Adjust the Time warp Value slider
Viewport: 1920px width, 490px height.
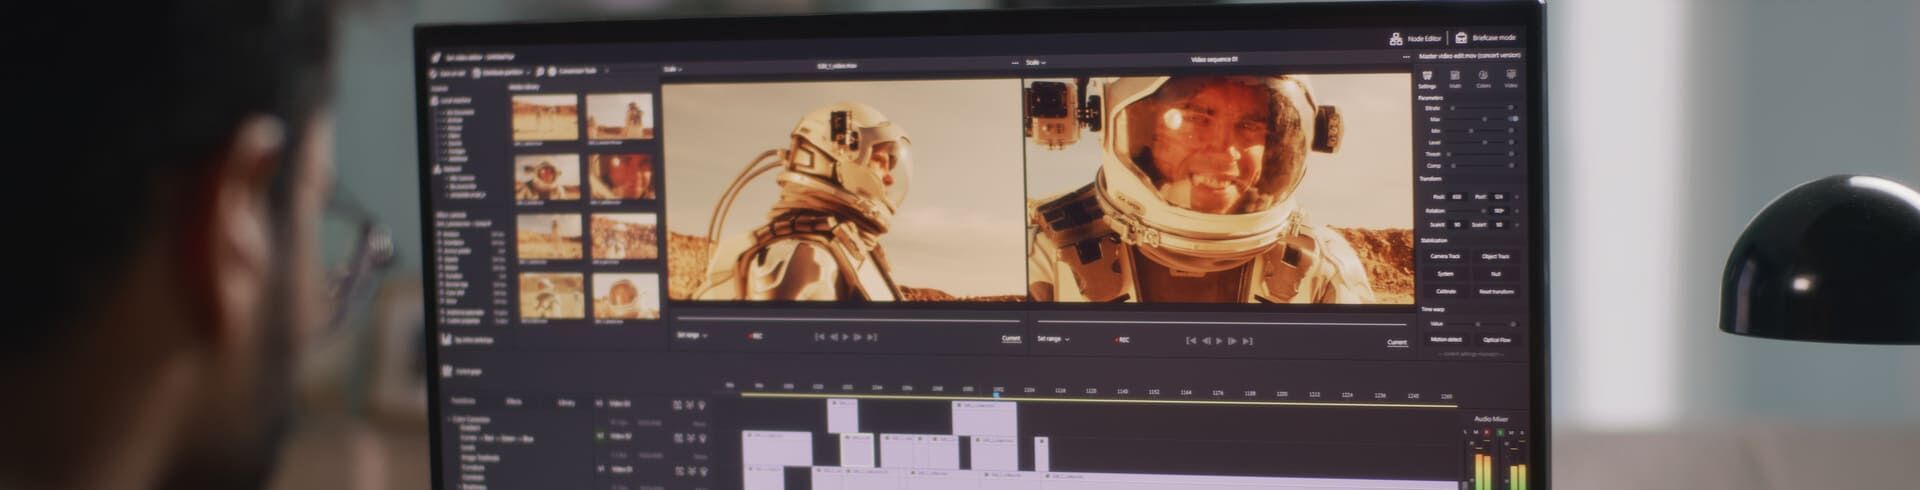pos(1481,324)
